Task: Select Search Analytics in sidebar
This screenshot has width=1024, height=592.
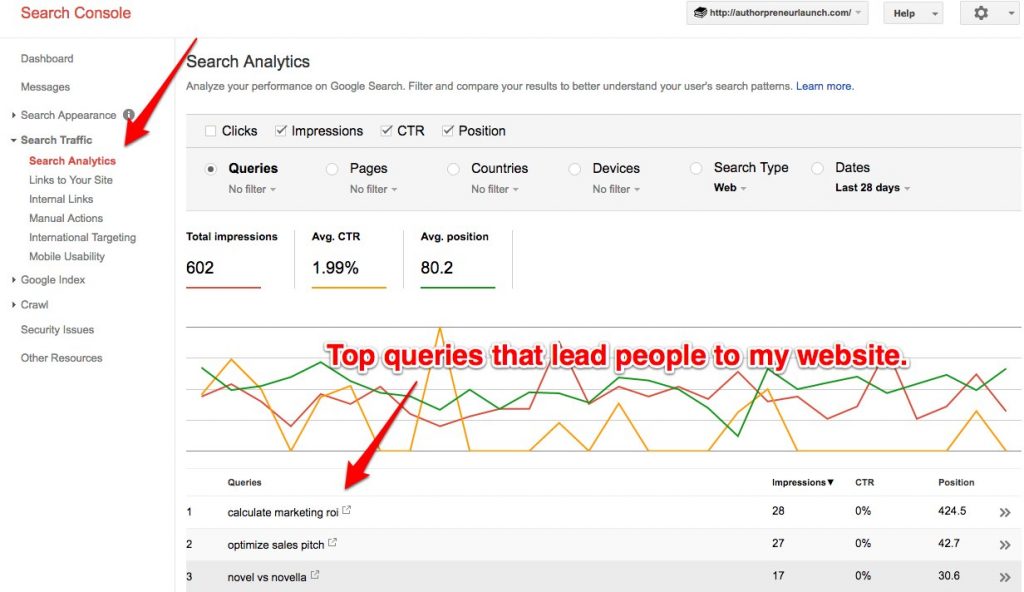Action: pyautogui.click(x=72, y=161)
